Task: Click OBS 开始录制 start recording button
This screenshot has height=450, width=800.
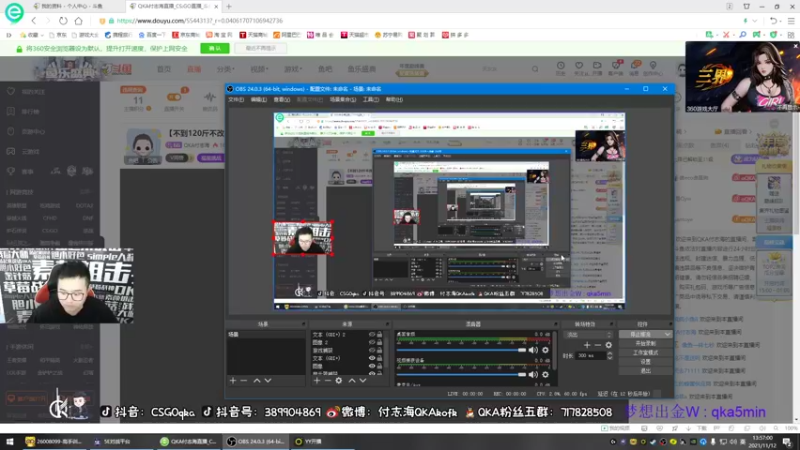Action: 645,344
